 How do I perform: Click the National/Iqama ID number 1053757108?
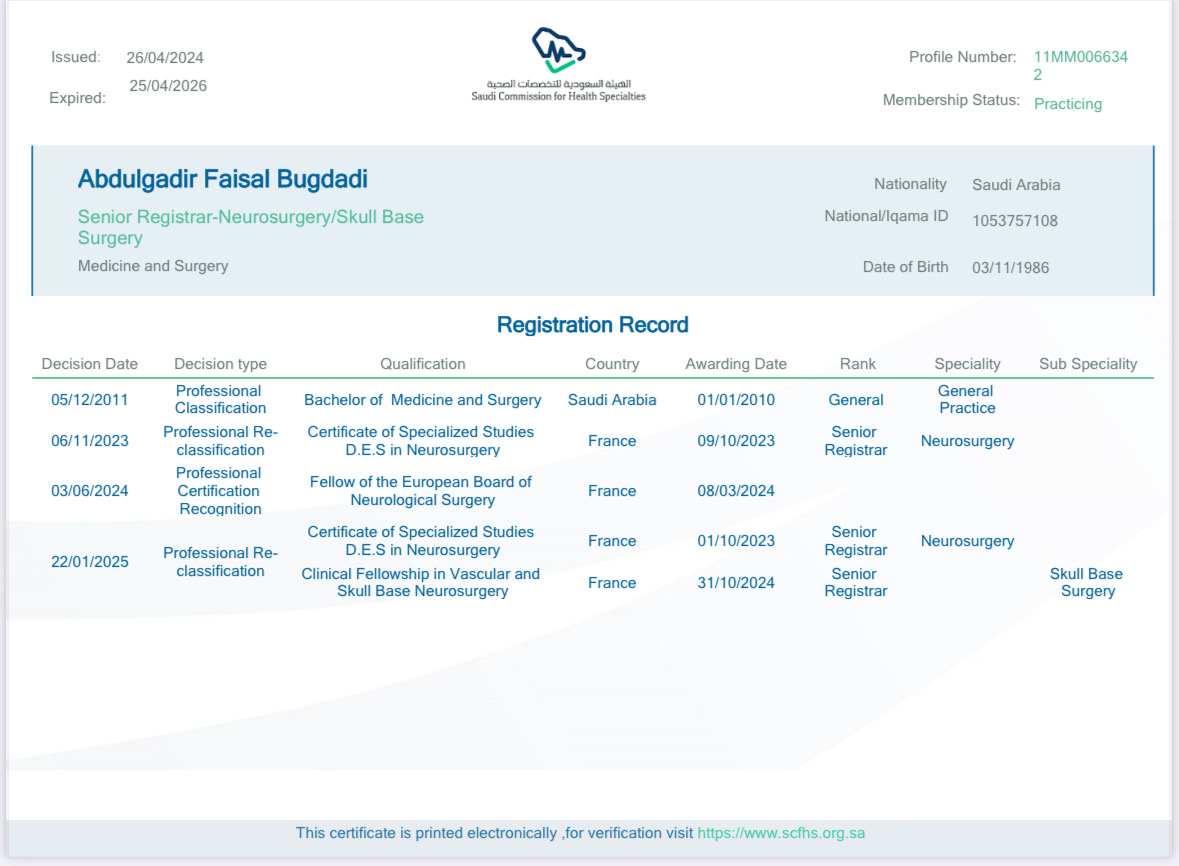pos(1014,221)
